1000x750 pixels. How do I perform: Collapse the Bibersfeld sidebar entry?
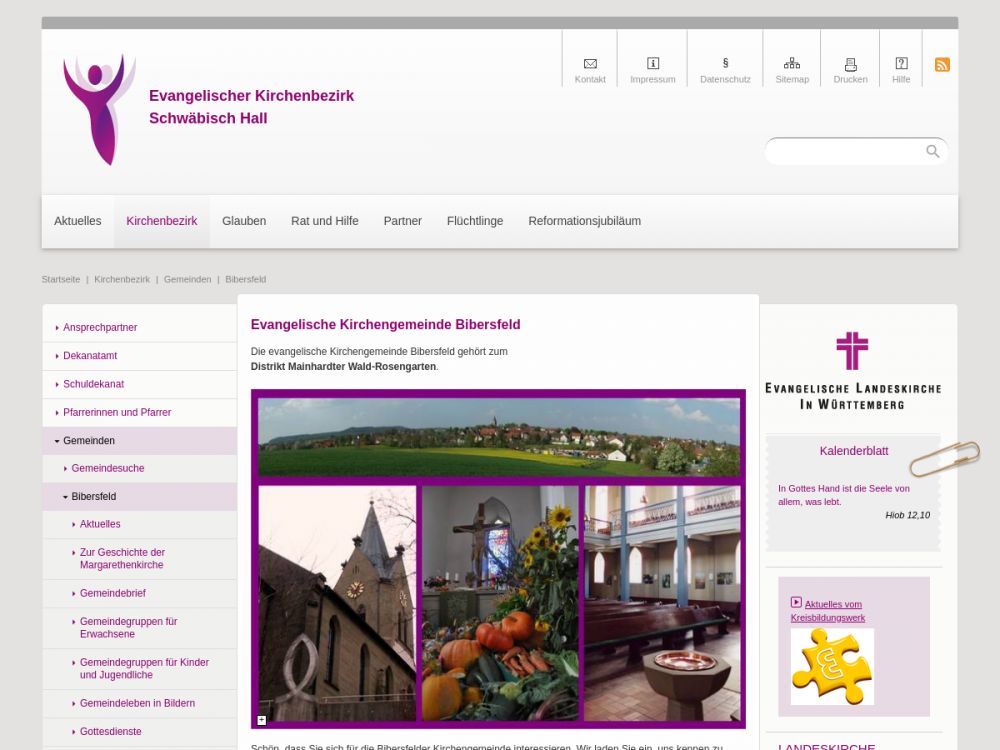coord(66,497)
